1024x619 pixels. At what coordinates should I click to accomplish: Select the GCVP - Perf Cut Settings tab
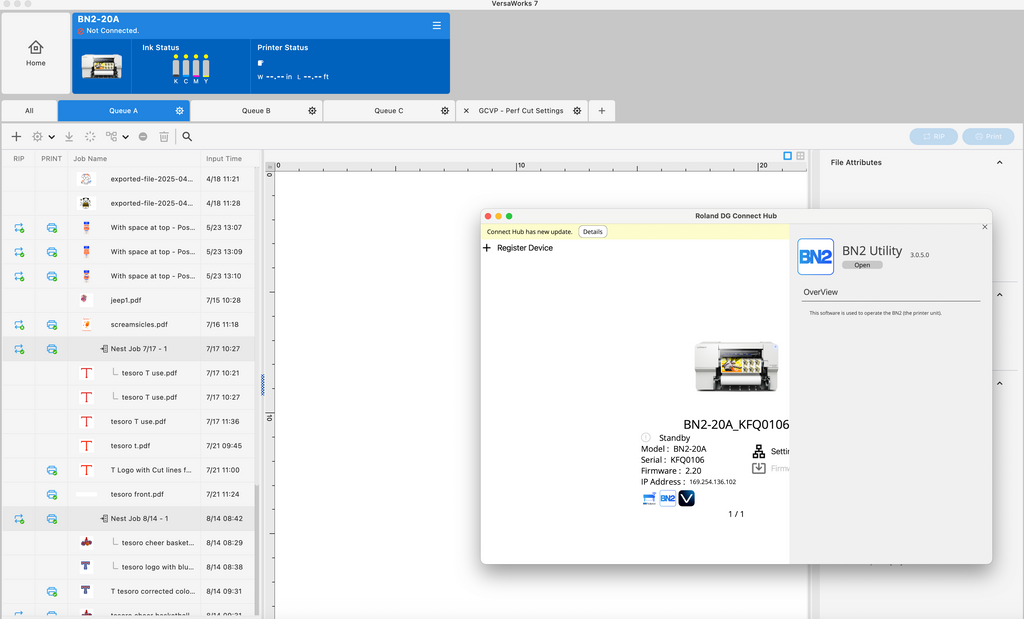(520, 111)
